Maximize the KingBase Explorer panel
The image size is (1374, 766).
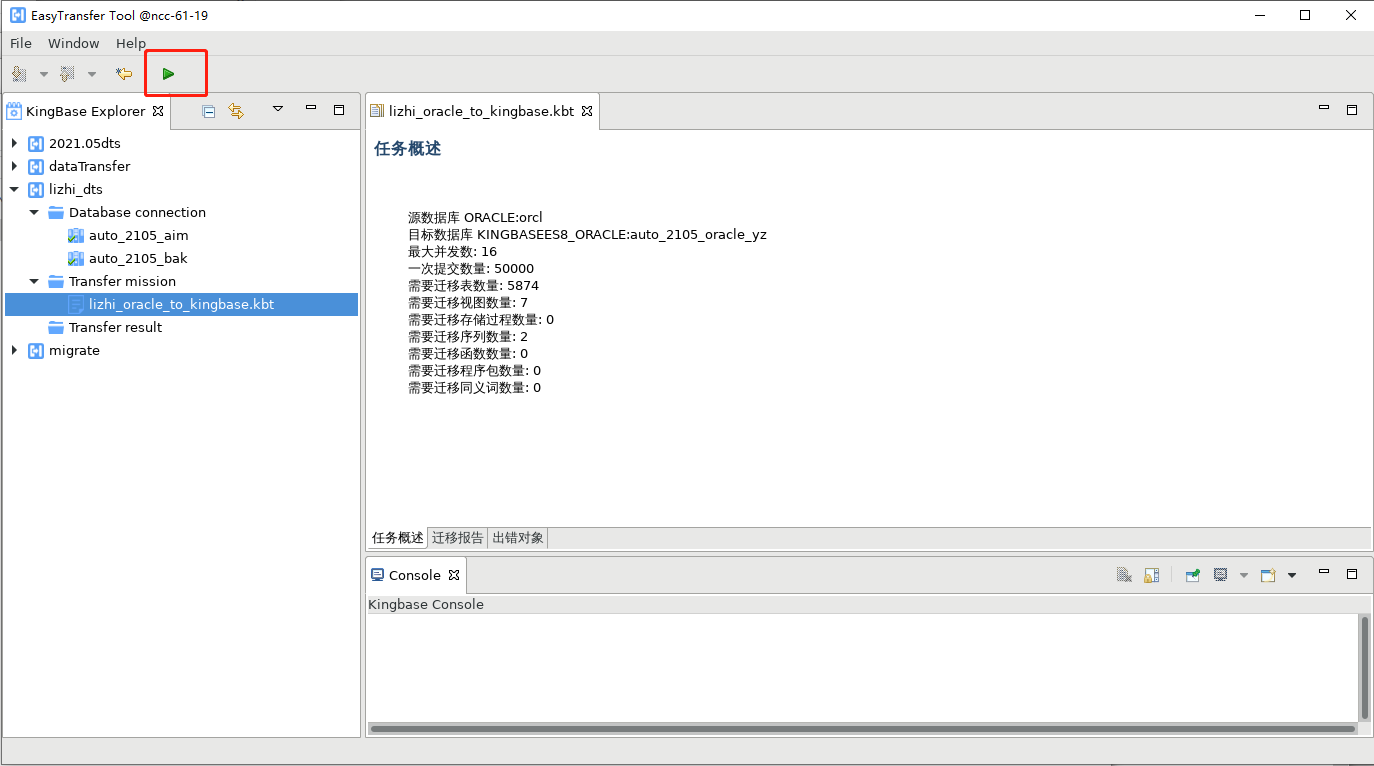pyautogui.click(x=339, y=110)
